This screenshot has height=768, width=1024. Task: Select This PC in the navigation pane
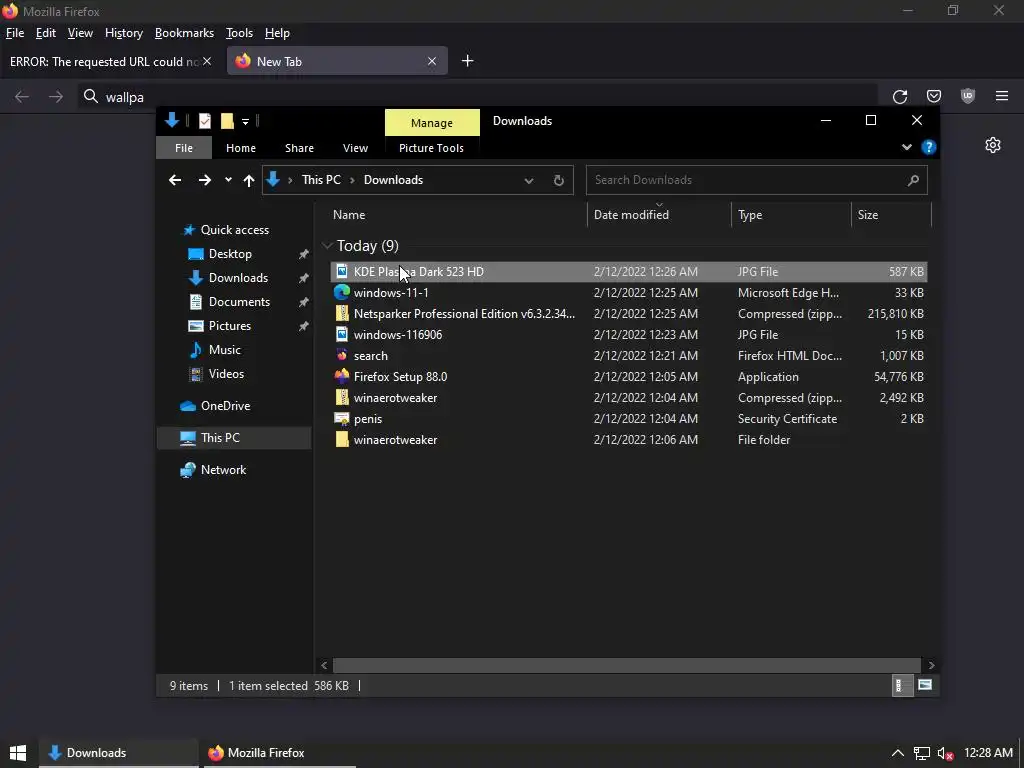pos(234,438)
